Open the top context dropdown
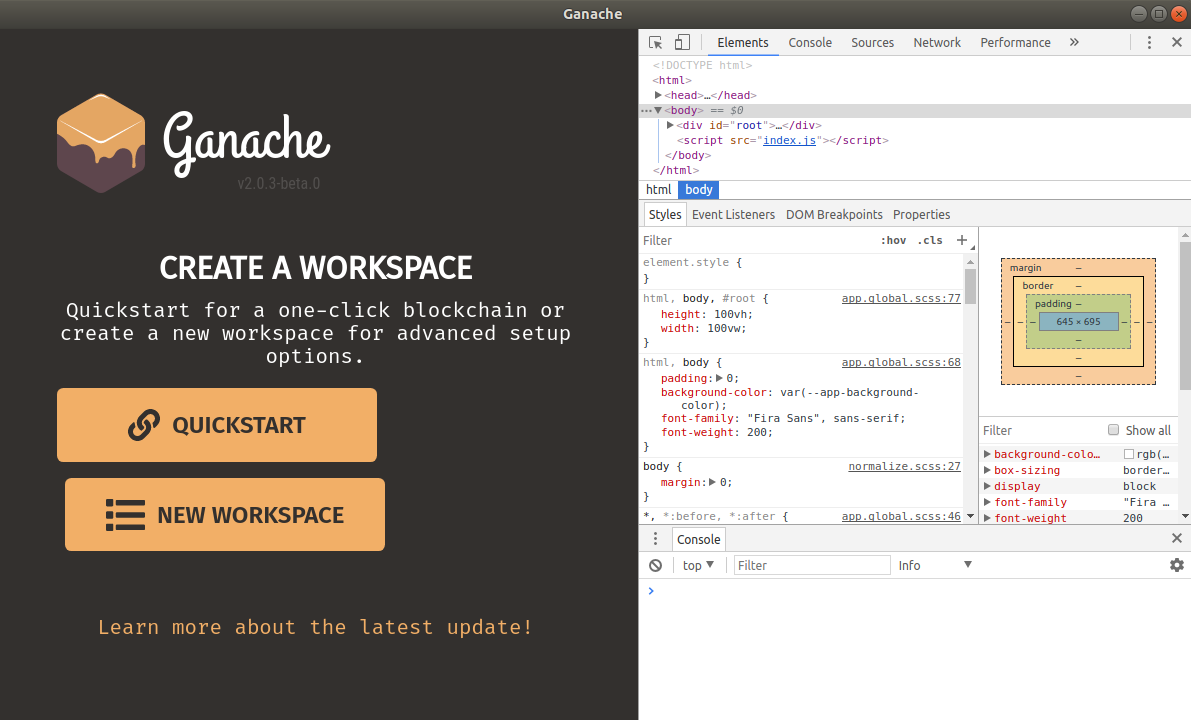 (698, 565)
